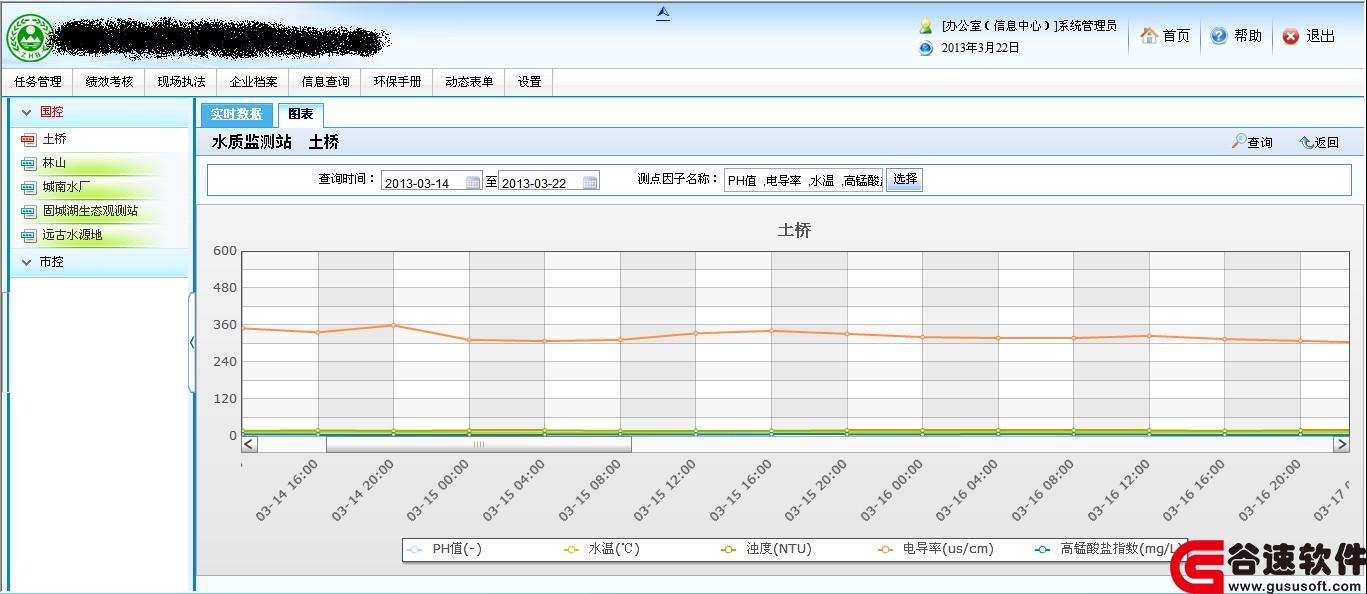The width and height of the screenshot is (1367, 594).
Task: Click the x-axis label 03-15 12:00
Action: [664, 490]
